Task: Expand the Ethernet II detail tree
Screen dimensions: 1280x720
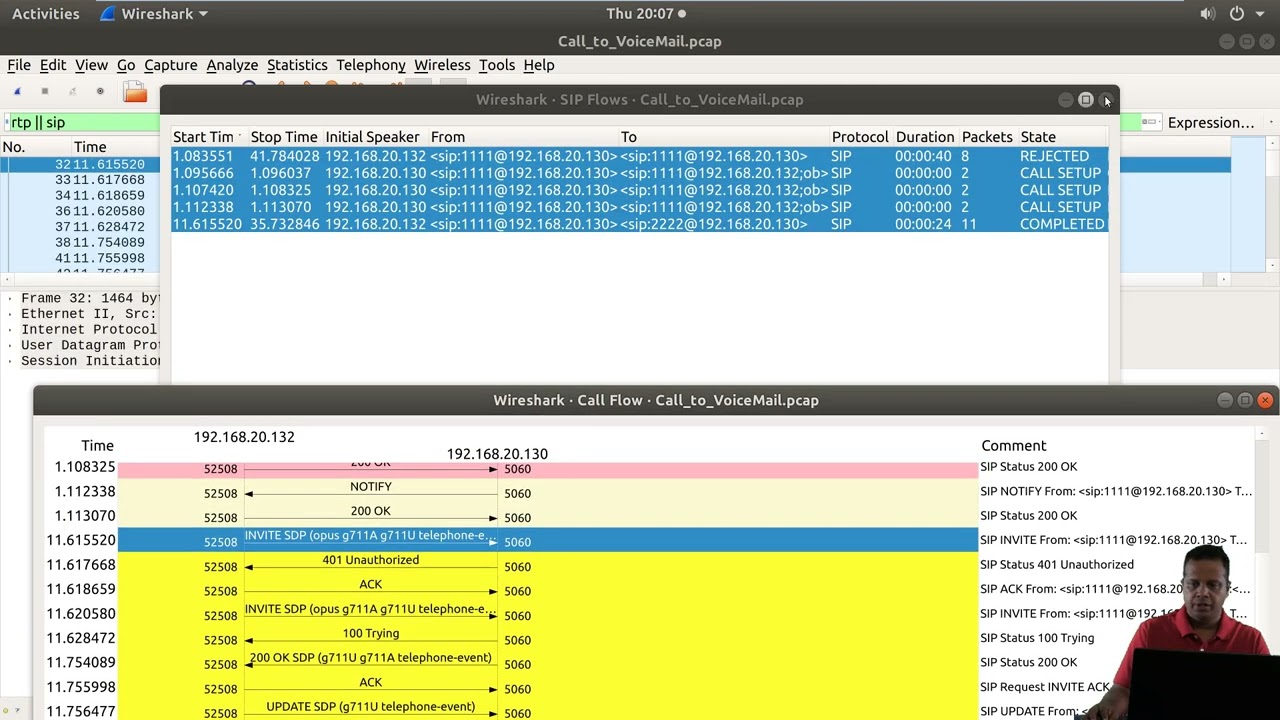Action: tap(10, 314)
